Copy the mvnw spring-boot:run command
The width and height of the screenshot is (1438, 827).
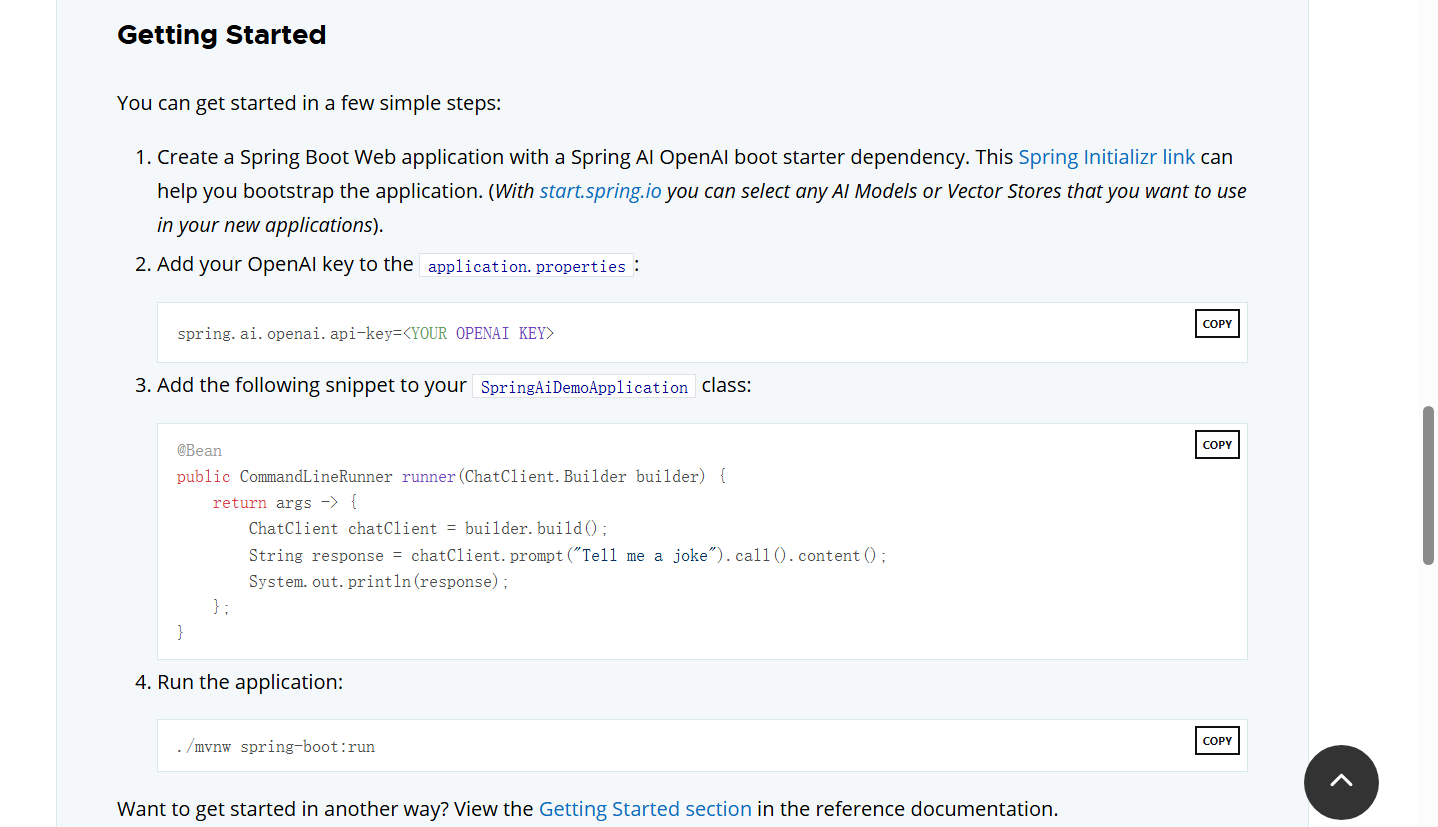[1217, 741]
